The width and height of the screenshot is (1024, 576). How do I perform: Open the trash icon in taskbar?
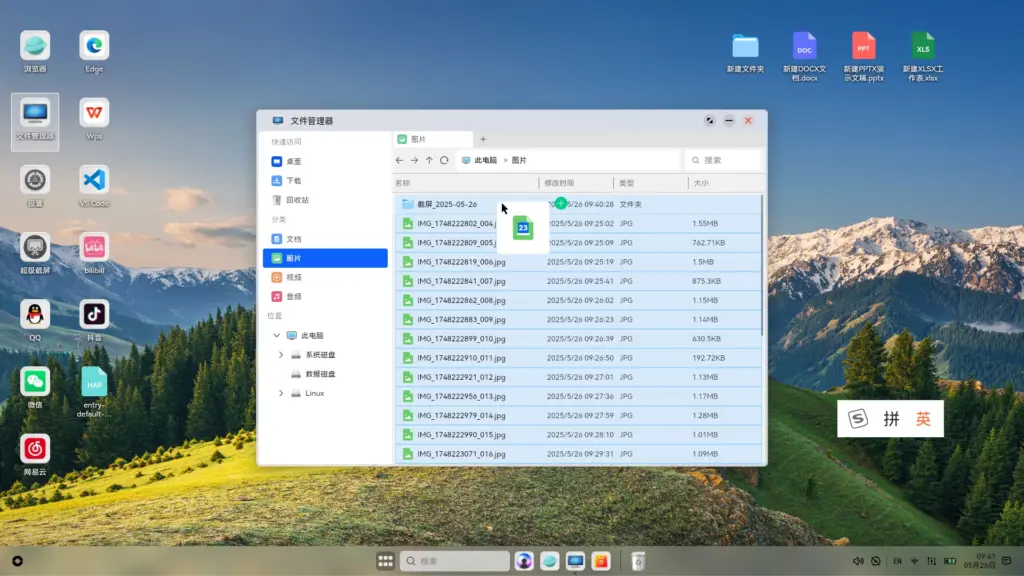[638, 561]
